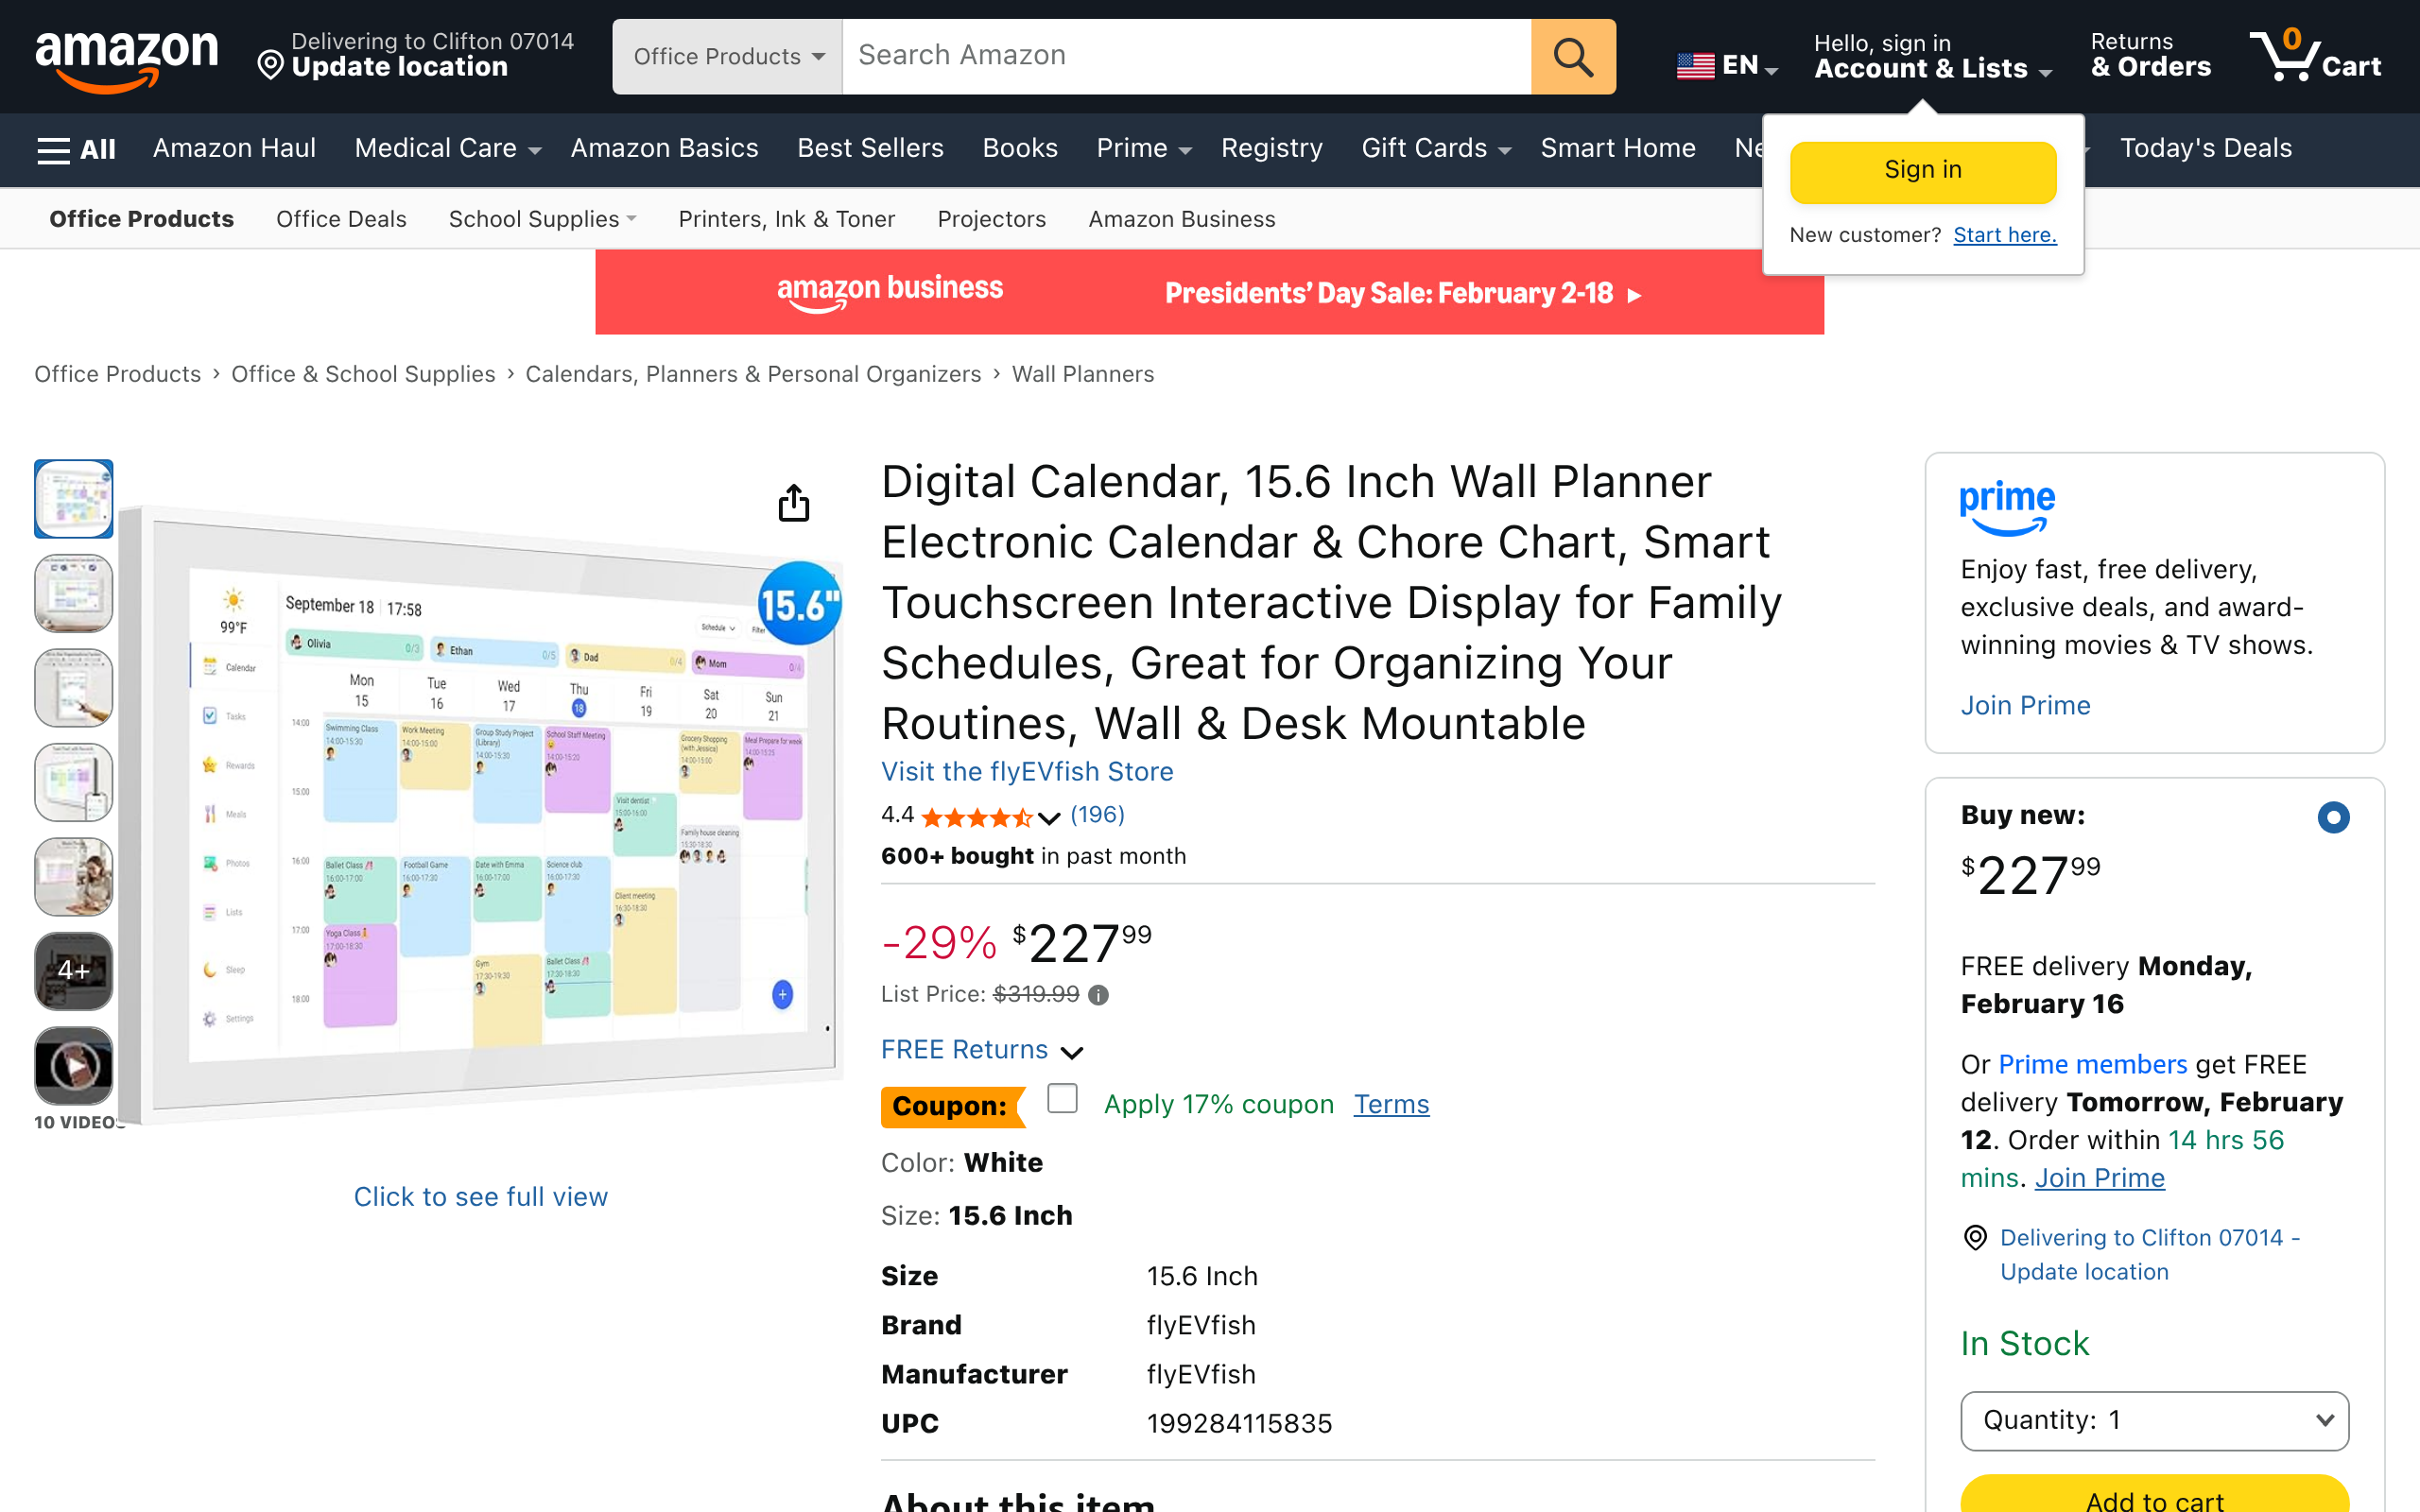Expand the star rating breakdown arrow
The height and width of the screenshot is (1512, 2420).
(x=1049, y=819)
